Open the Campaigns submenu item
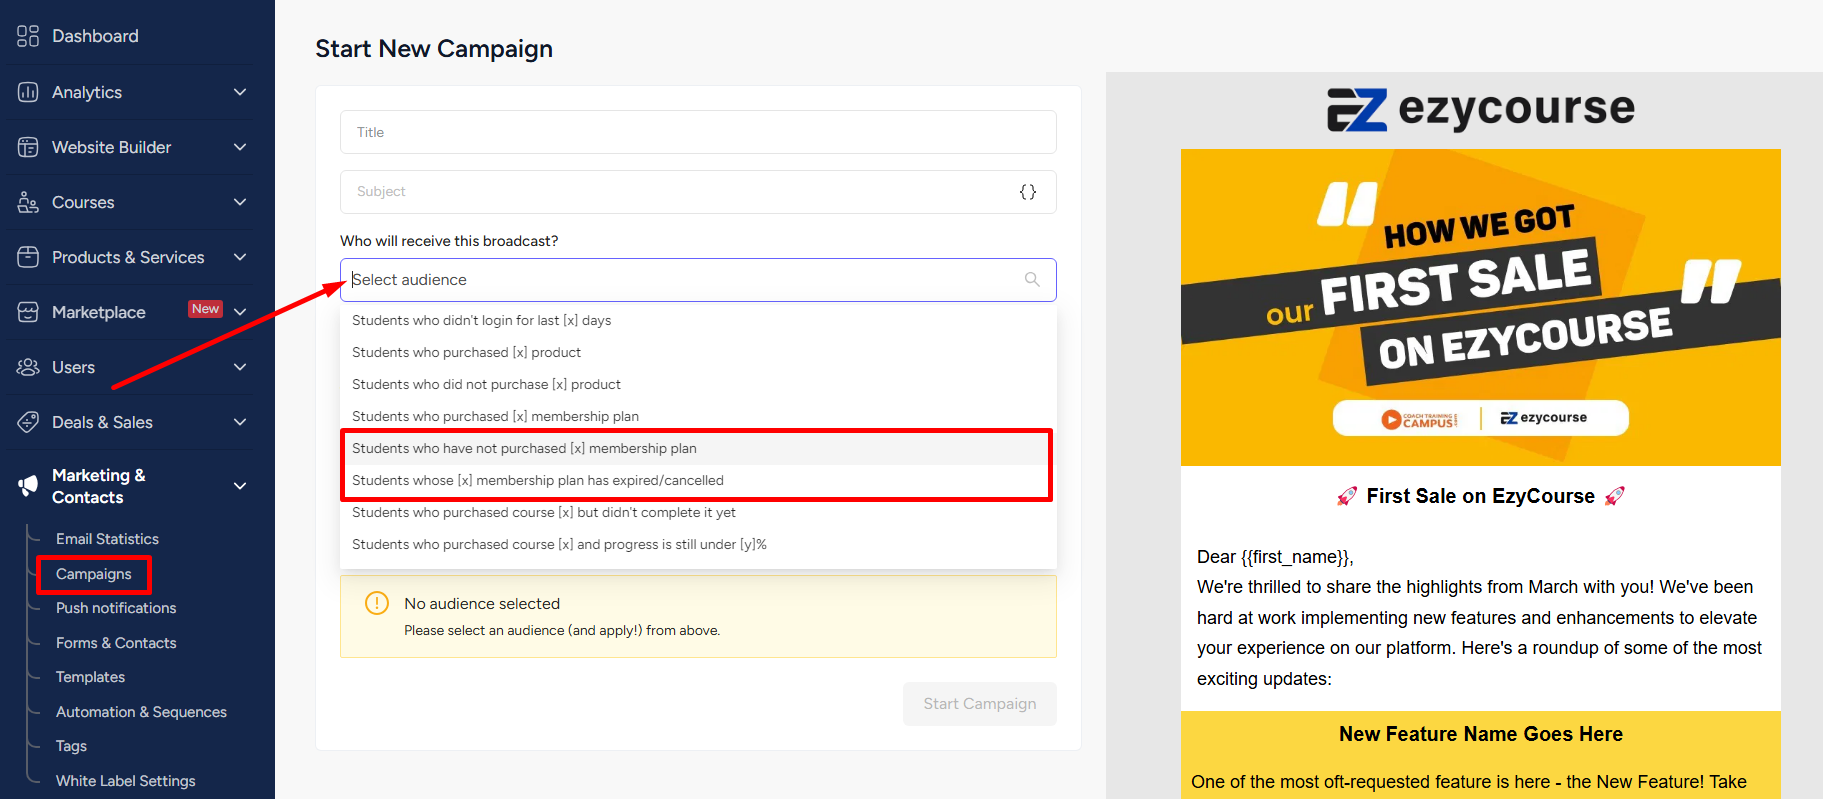 click(94, 574)
